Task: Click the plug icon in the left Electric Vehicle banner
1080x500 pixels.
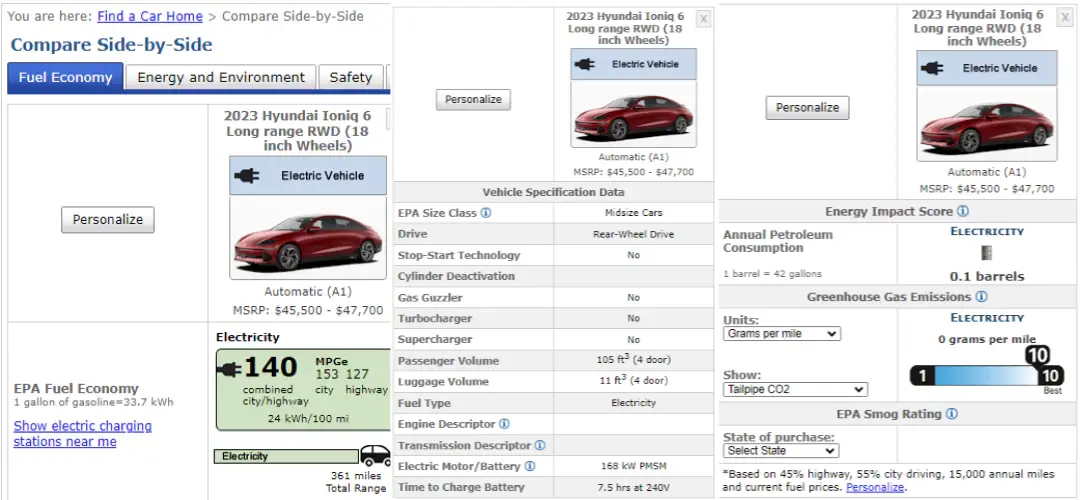Action: point(247,176)
